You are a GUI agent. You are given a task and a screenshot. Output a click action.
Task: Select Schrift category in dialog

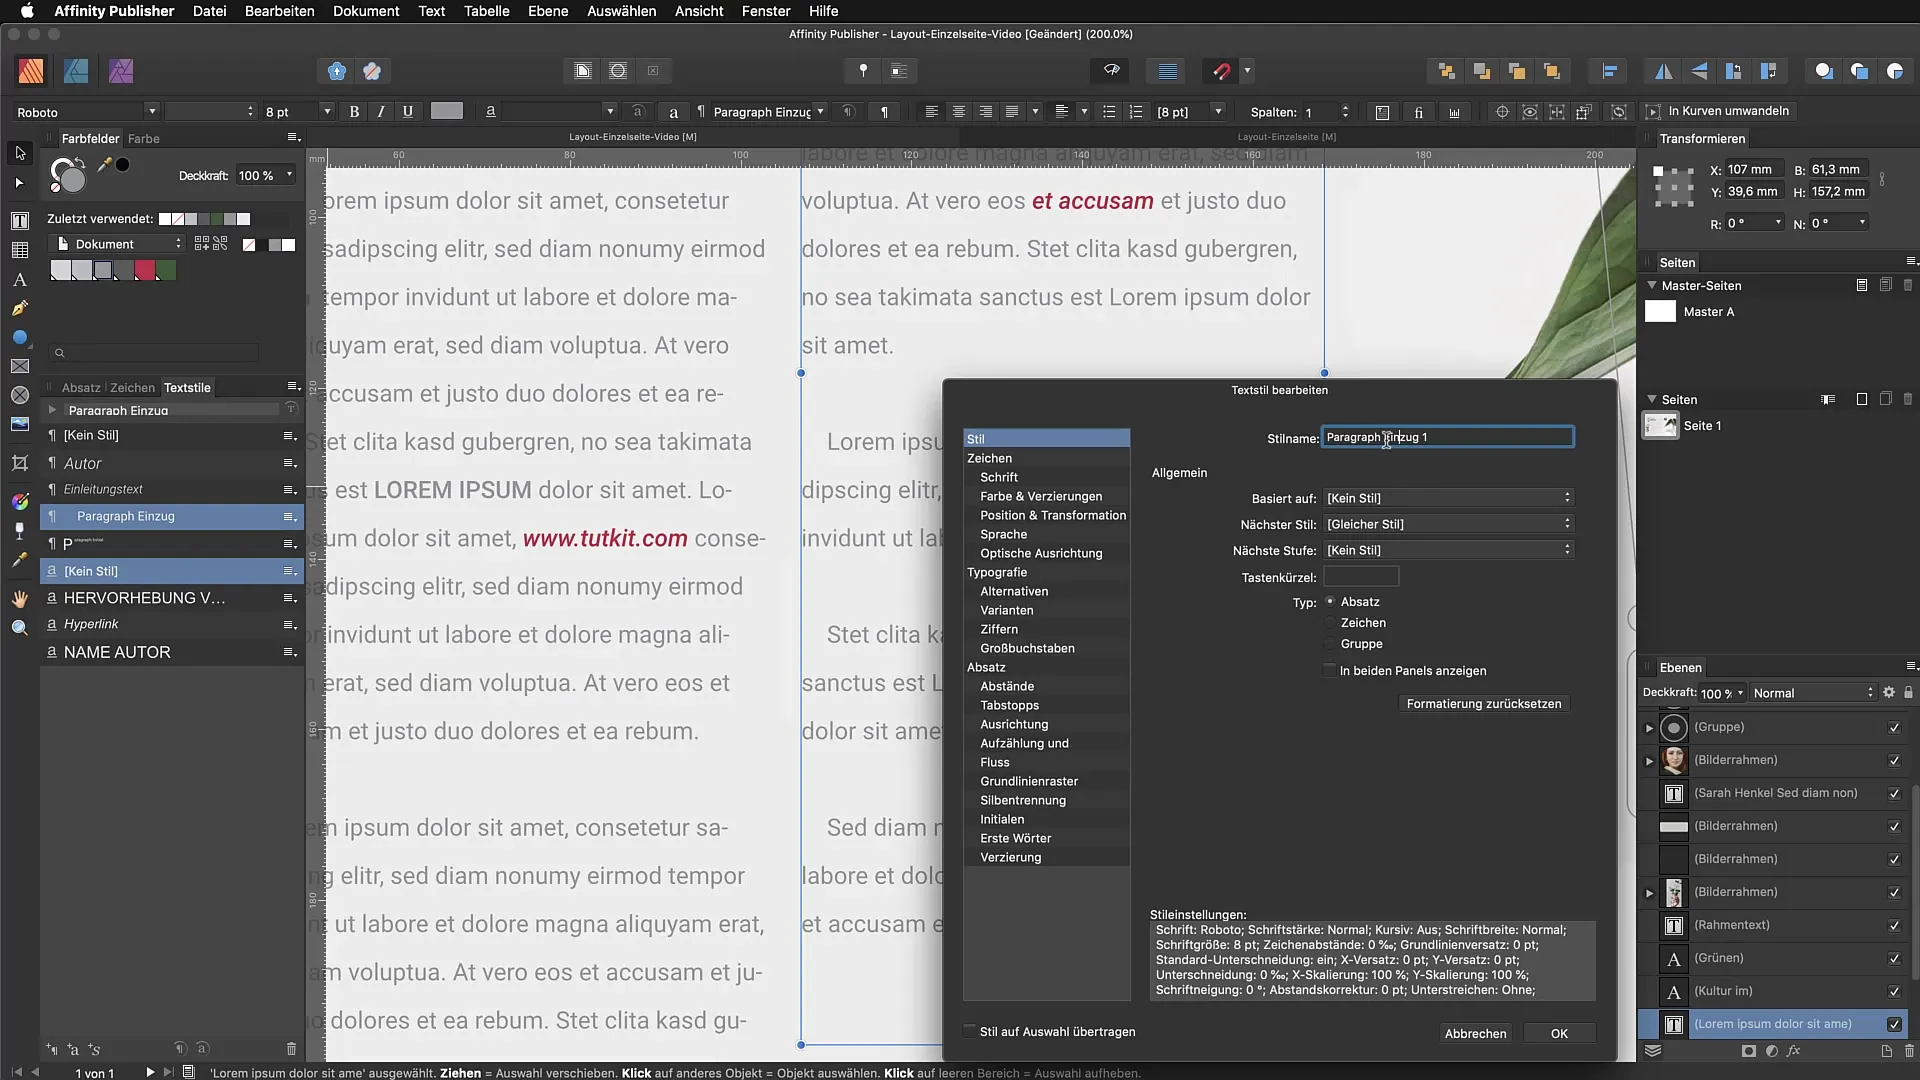coord(999,477)
